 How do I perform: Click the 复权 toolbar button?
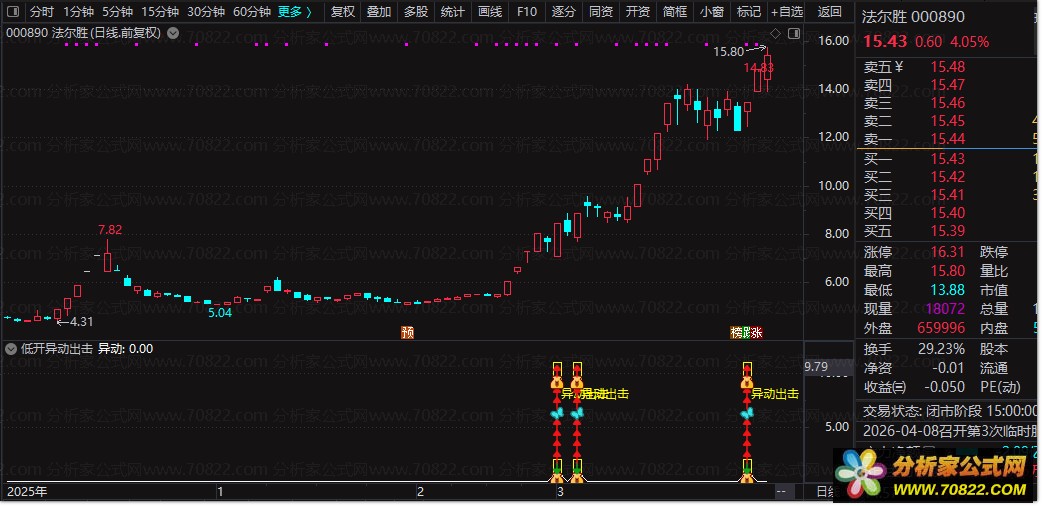coord(343,11)
